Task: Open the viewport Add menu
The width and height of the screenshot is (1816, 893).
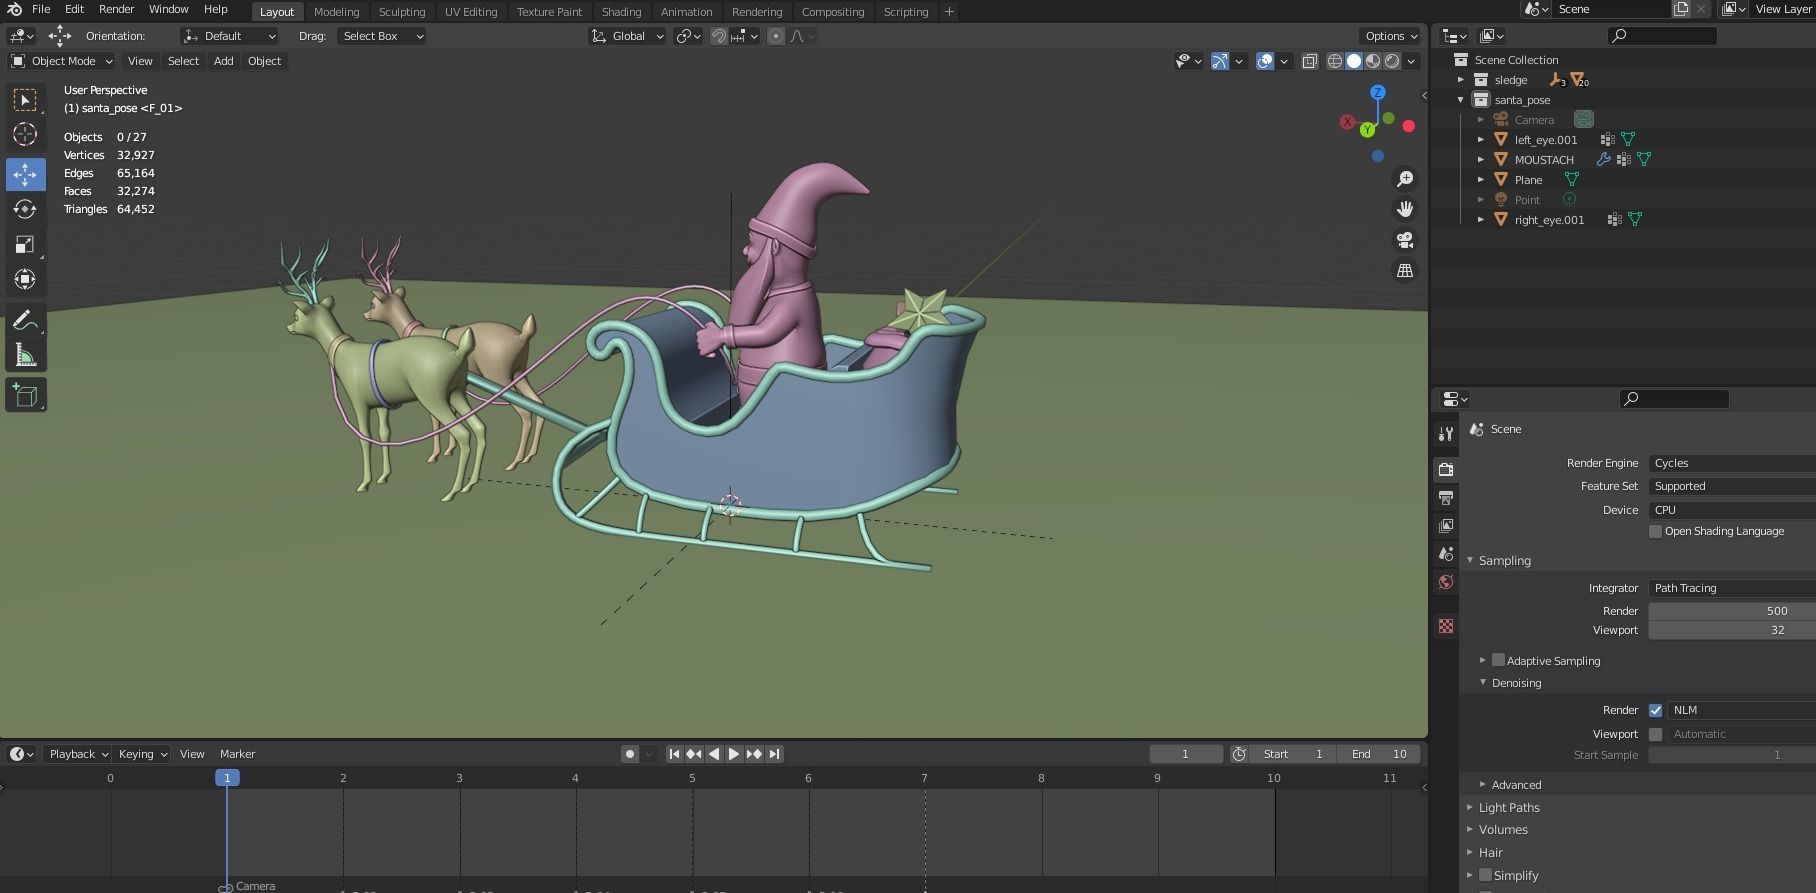Action: pyautogui.click(x=223, y=61)
